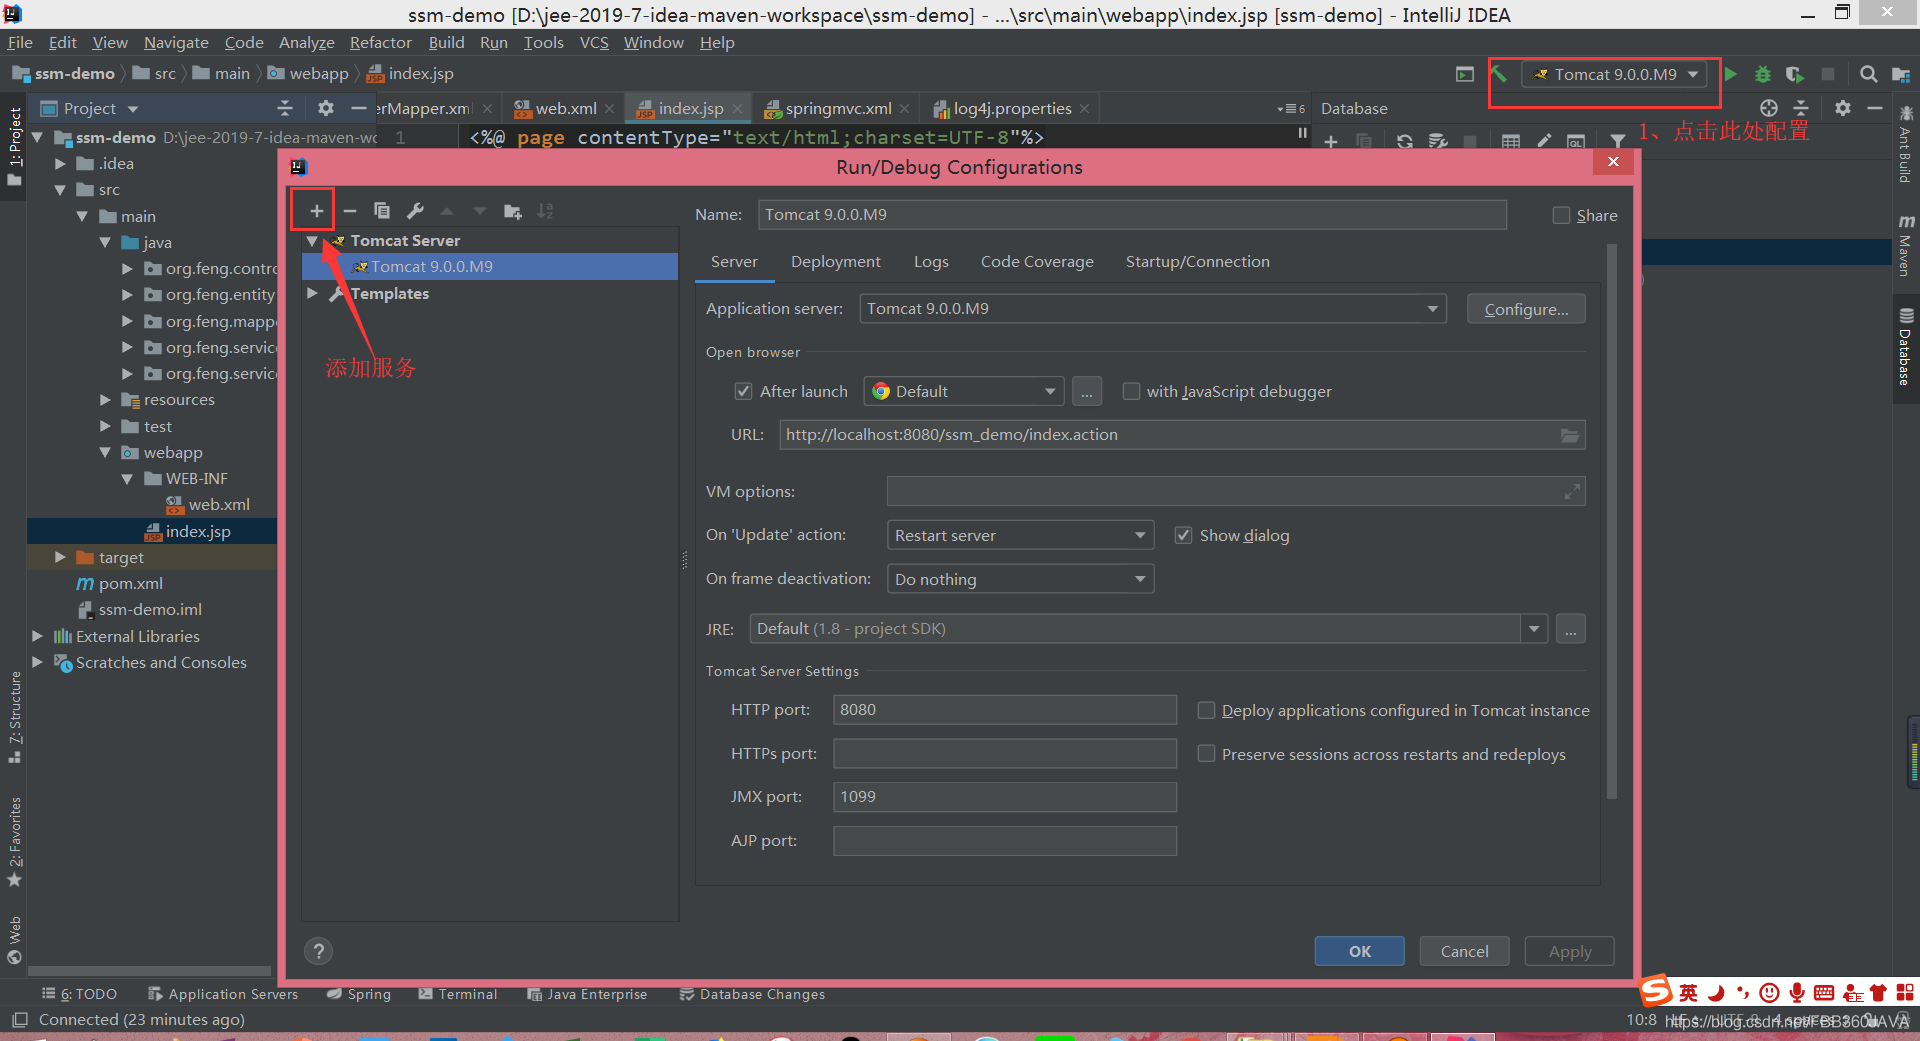Open edit templates wrench icon

pos(415,211)
